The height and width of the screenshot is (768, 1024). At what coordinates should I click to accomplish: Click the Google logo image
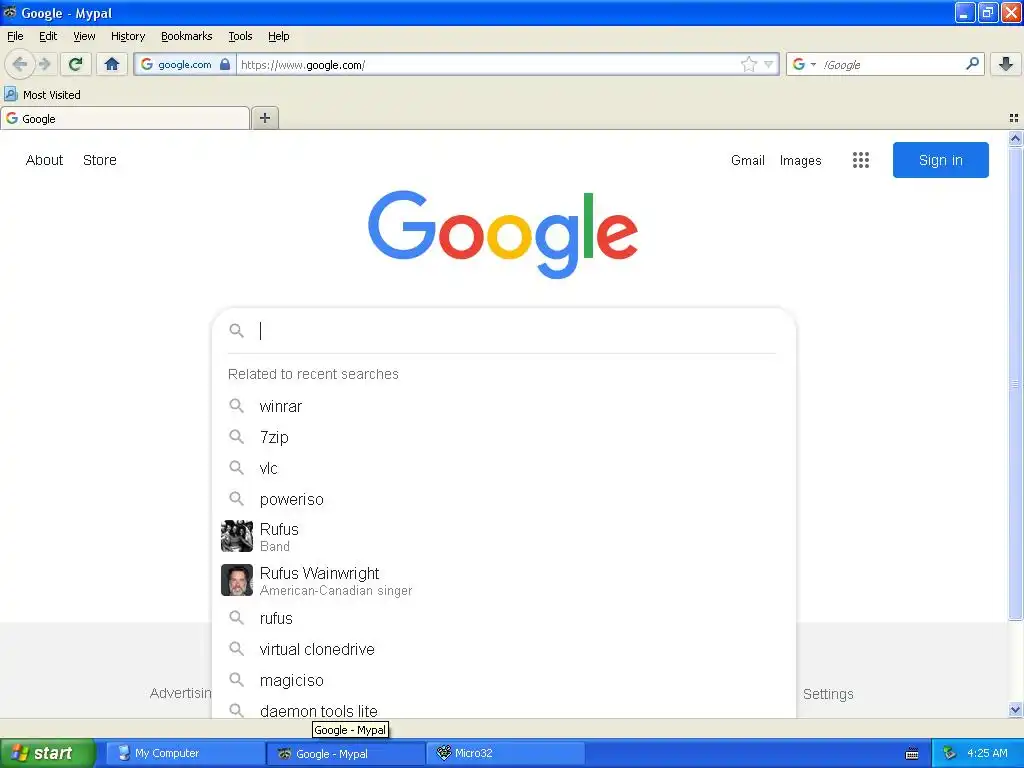pyautogui.click(x=503, y=234)
